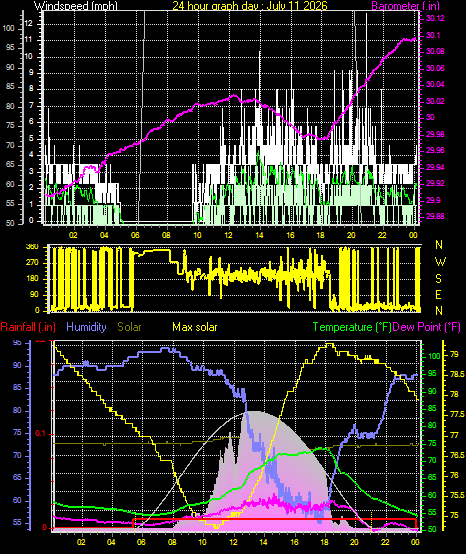The height and width of the screenshot is (554, 466).
Task: Click the 06 hour marker on wind graph
Action: pyautogui.click(x=135, y=235)
